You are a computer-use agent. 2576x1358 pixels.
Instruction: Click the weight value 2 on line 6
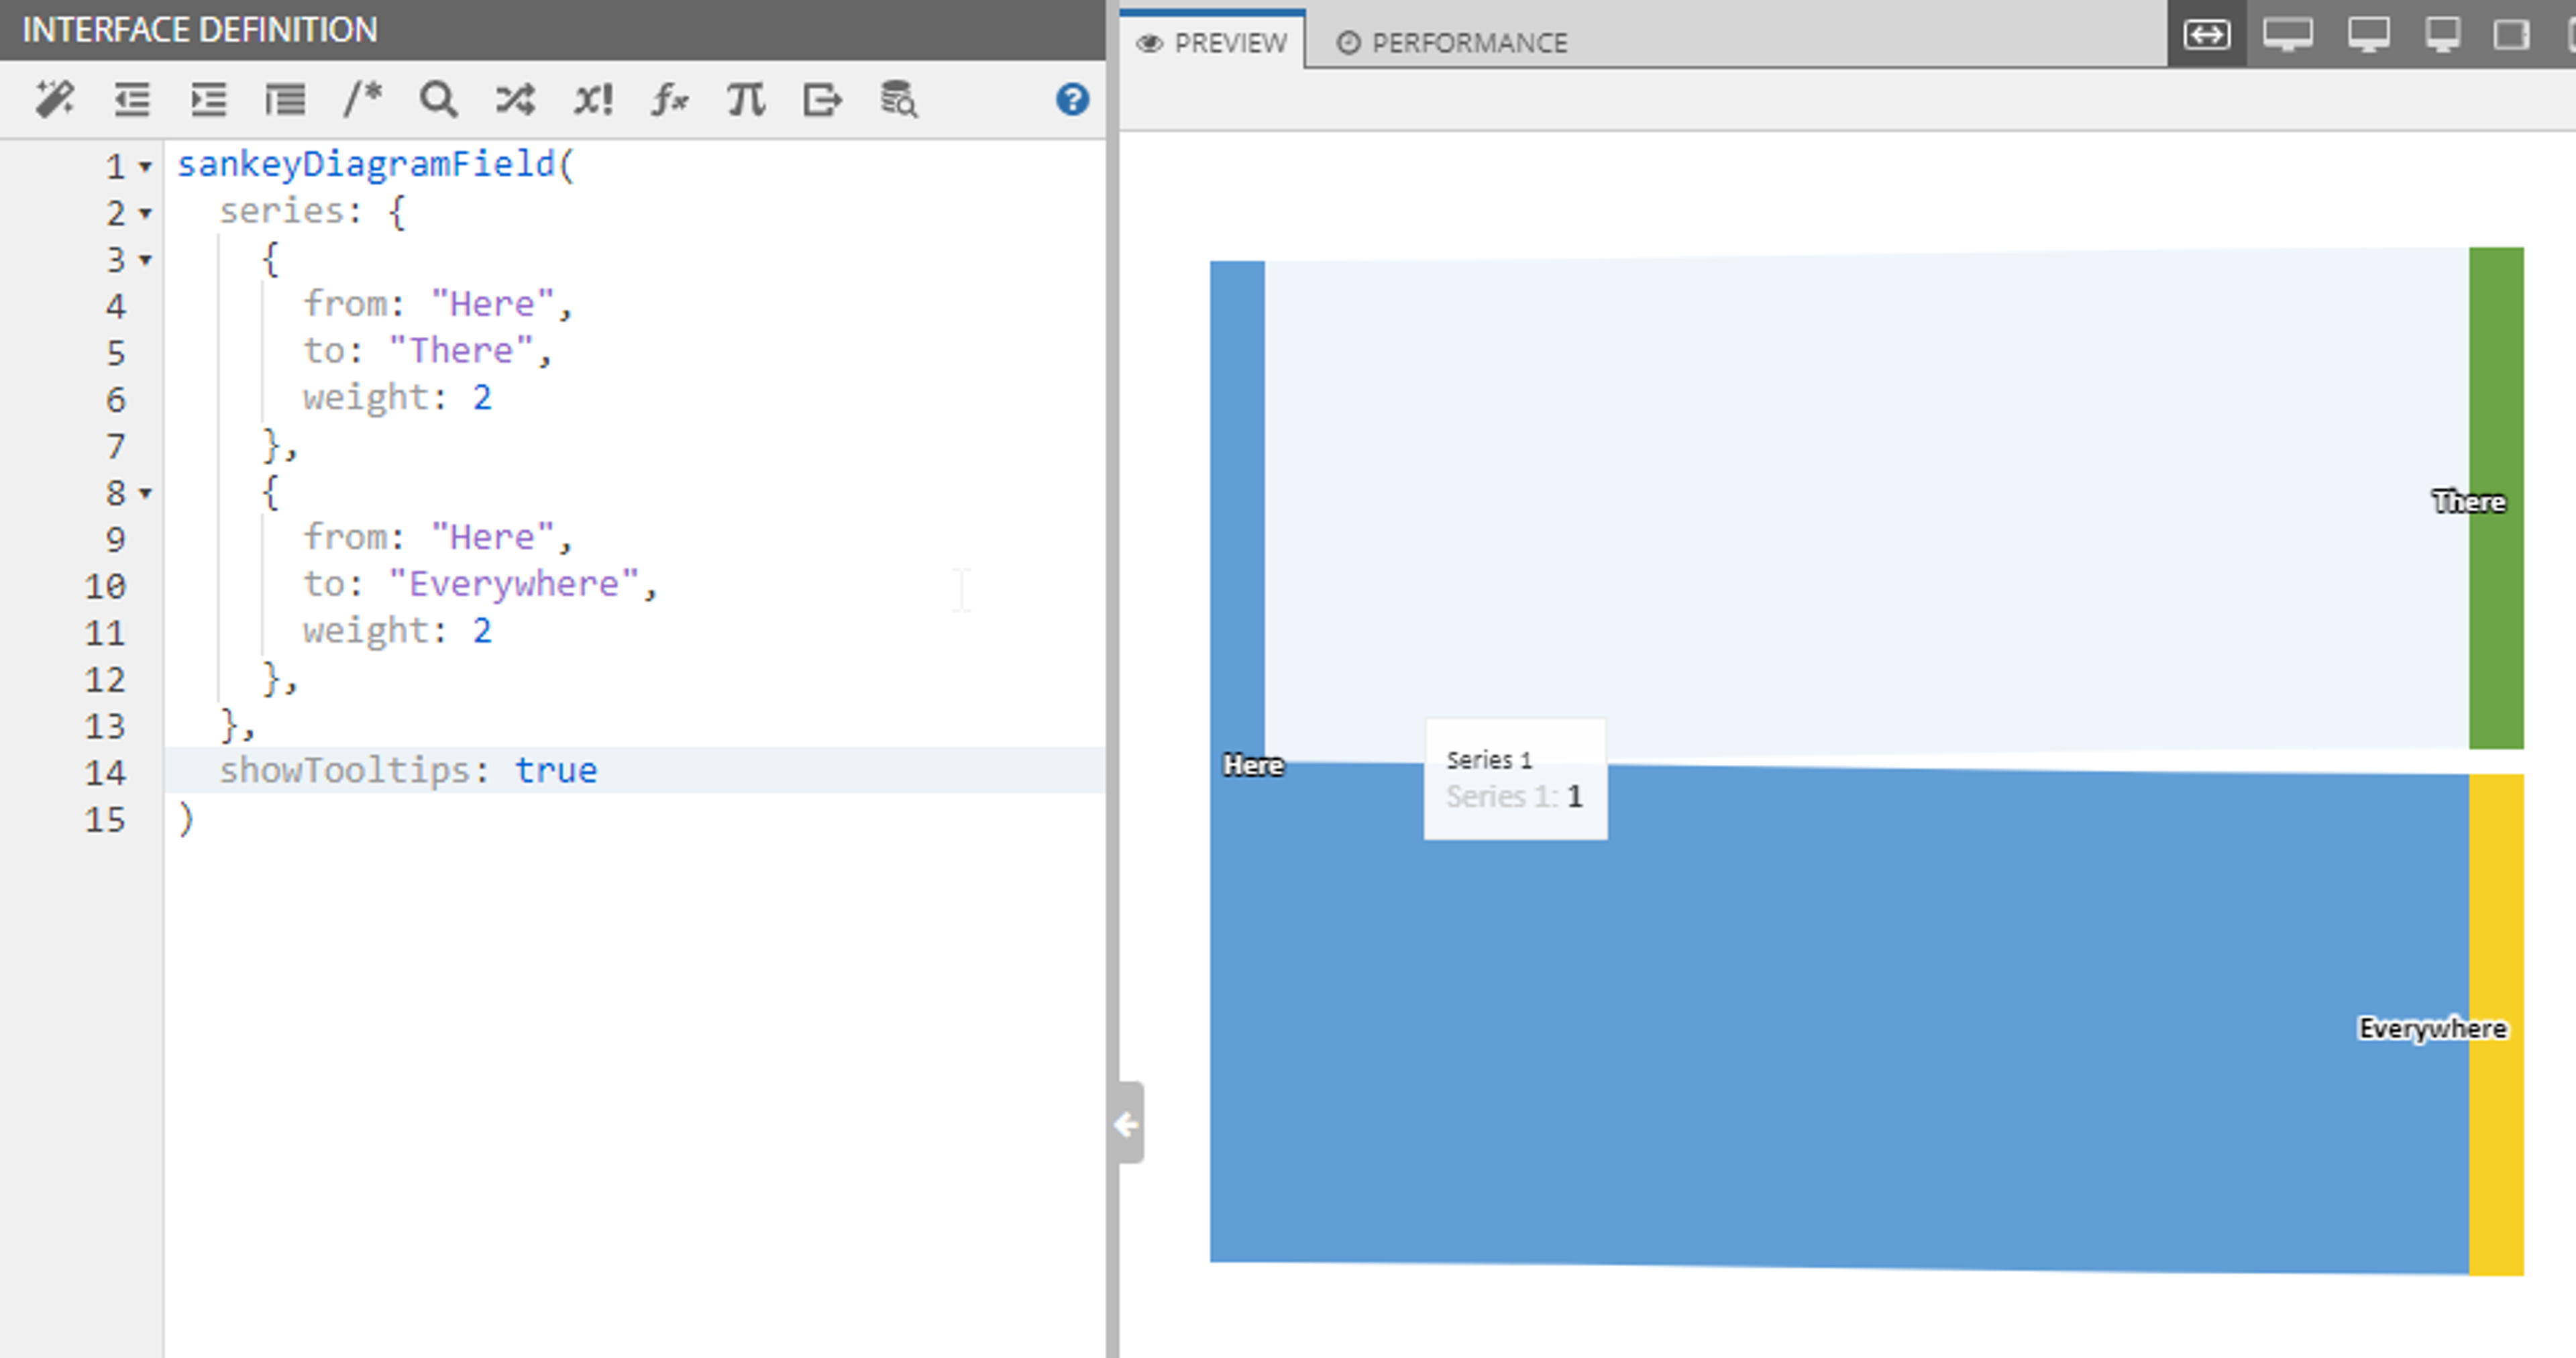point(482,398)
